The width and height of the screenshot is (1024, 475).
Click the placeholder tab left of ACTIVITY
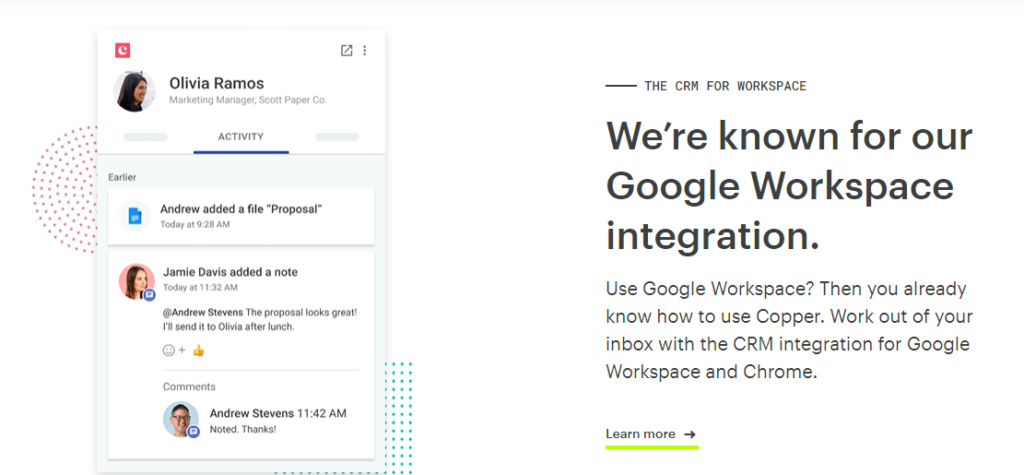click(x=145, y=137)
